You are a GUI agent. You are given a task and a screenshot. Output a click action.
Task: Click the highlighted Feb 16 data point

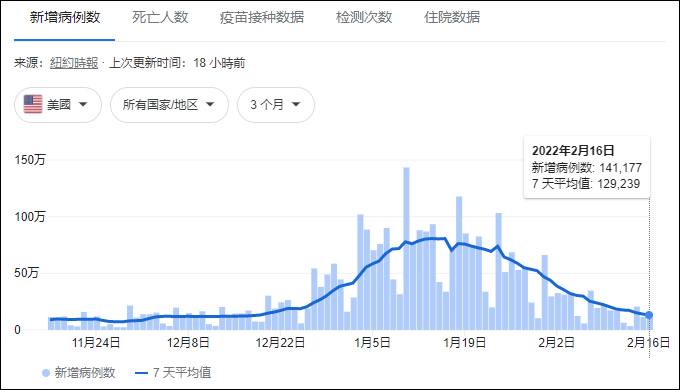(649, 315)
